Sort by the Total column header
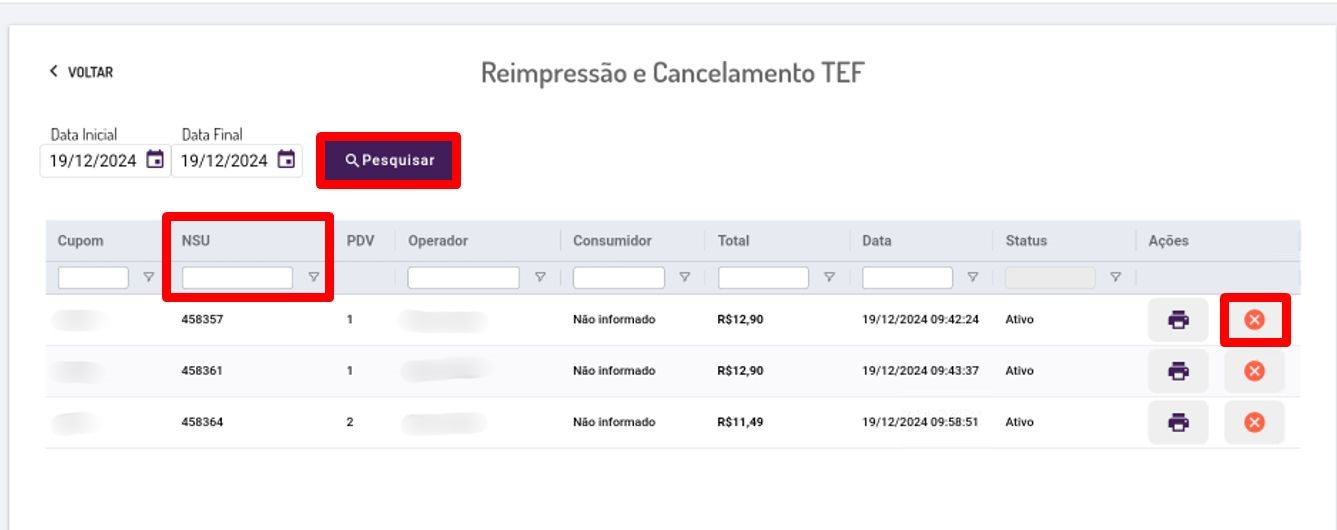Screen dimensions: 1337x530 point(733,241)
